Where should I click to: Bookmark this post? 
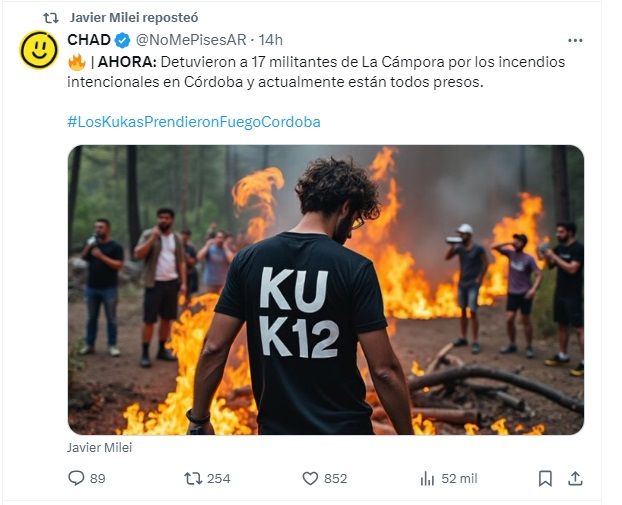click(x=545, y=478)
